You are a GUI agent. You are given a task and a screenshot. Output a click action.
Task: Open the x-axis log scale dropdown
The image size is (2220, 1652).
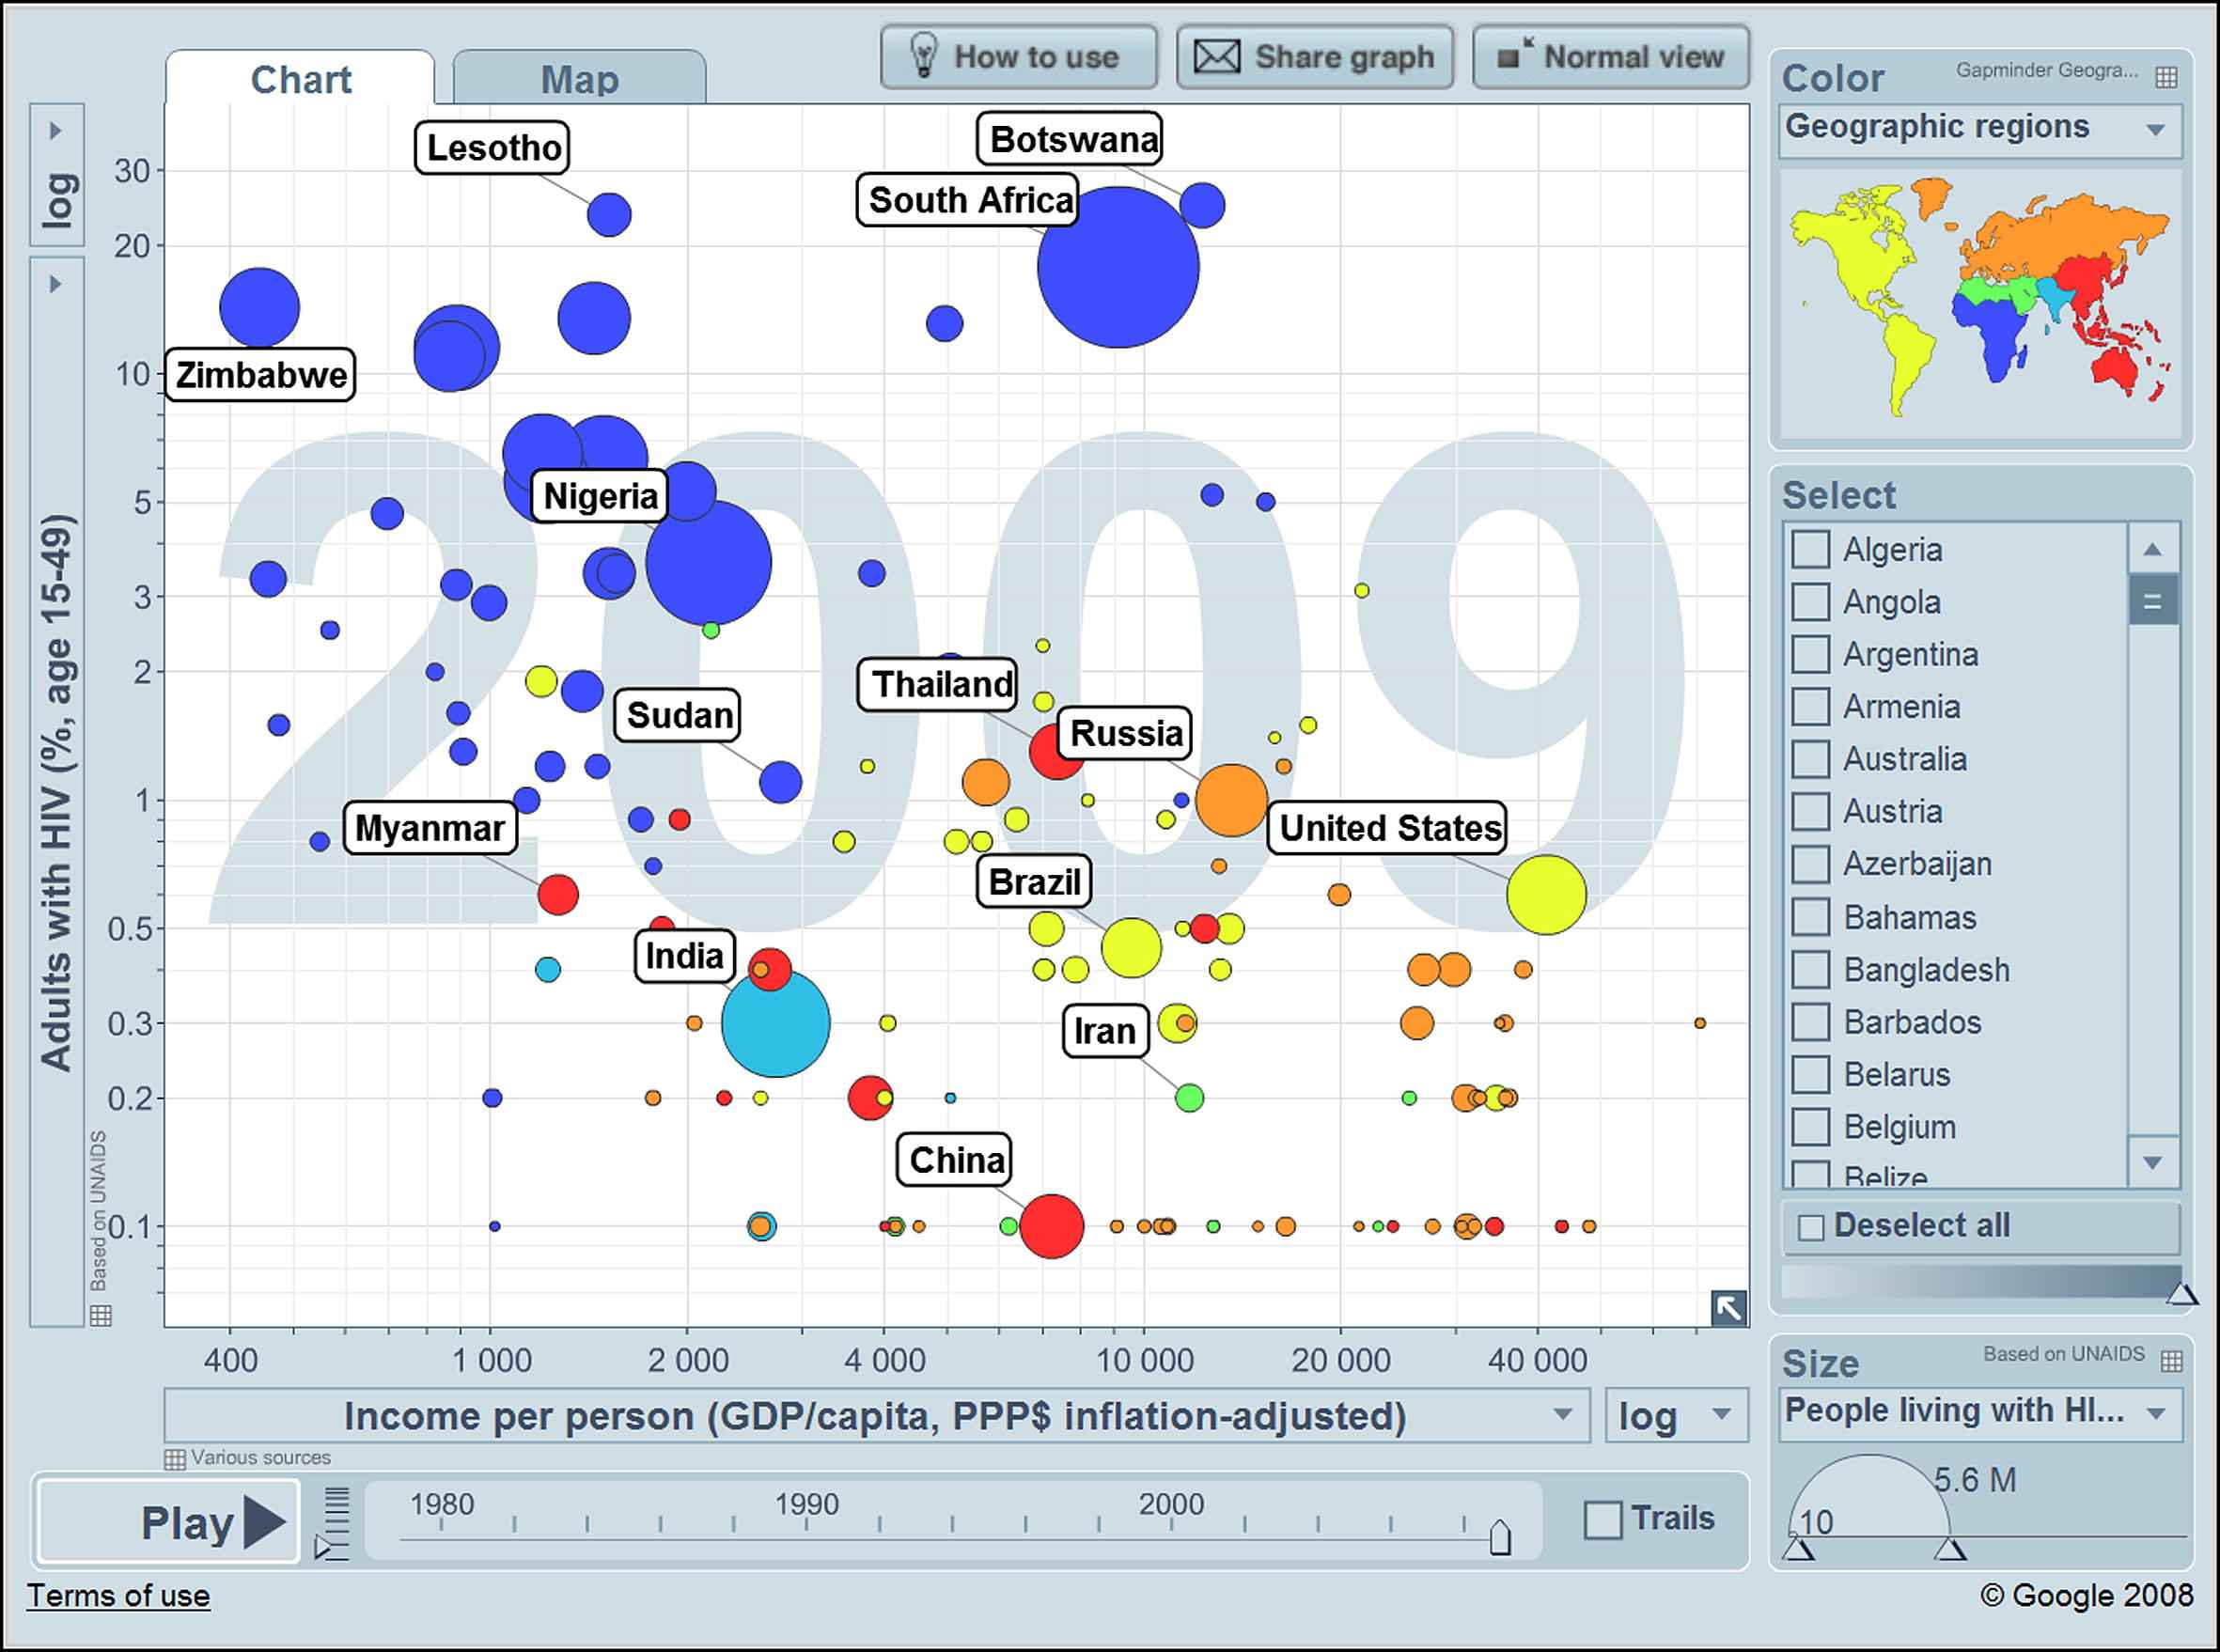1676,1415
